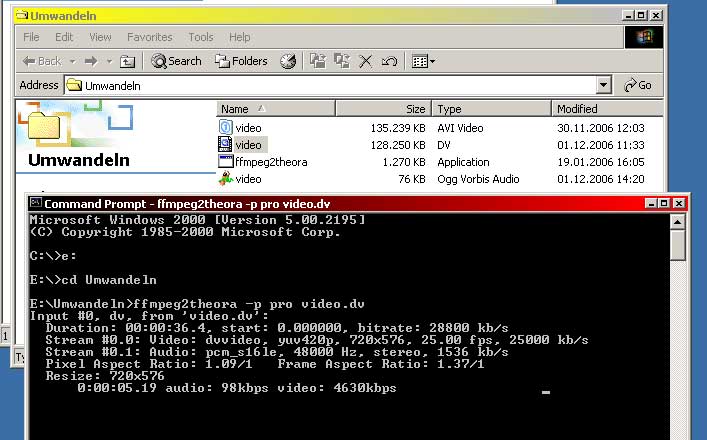The width and height of the screenshot is (707, 440).
Task: Click the 19.01.2006 16:05 modified date
Action: [601, 162]
